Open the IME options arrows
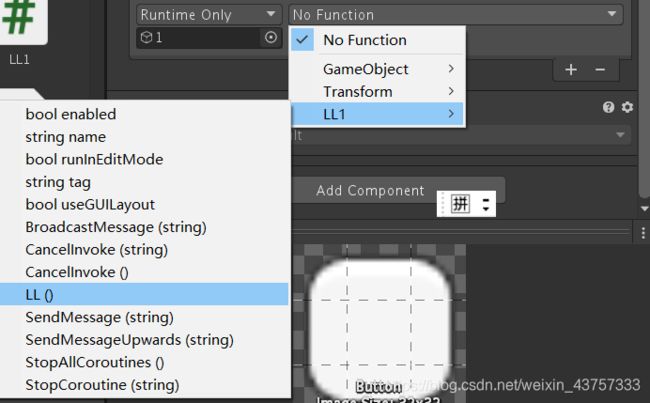The width and height of the screenshot is (650, 403). point(486,204)
